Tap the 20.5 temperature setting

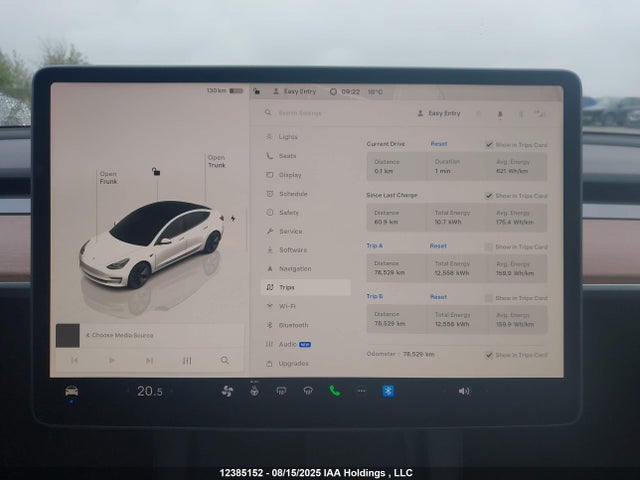click(150, 391)
